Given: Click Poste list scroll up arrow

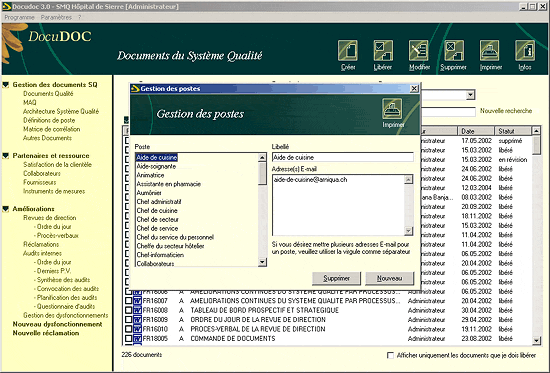Looking at the screenshot, I should point(262,158).
